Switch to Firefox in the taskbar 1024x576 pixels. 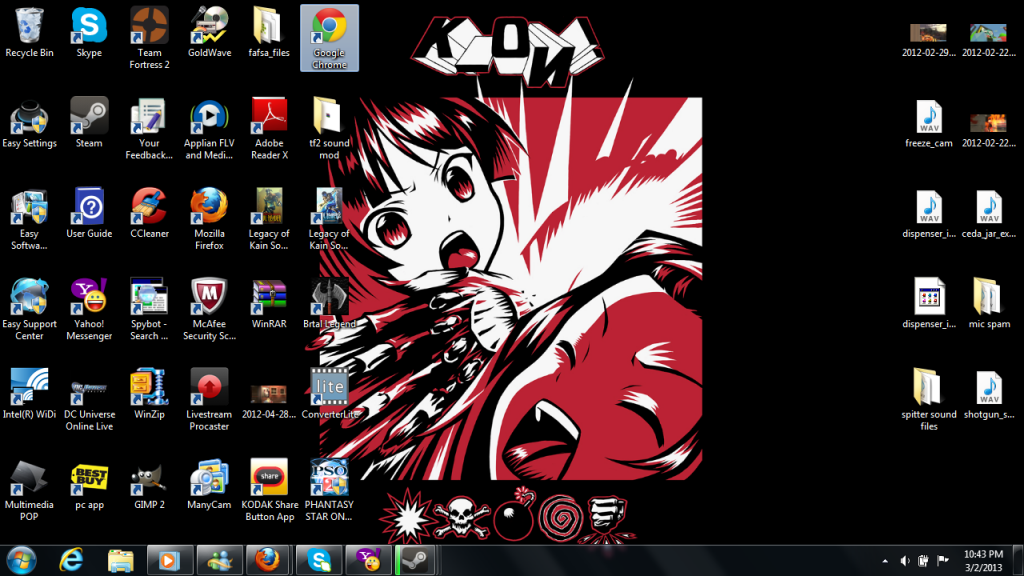(x=268, y=560)
